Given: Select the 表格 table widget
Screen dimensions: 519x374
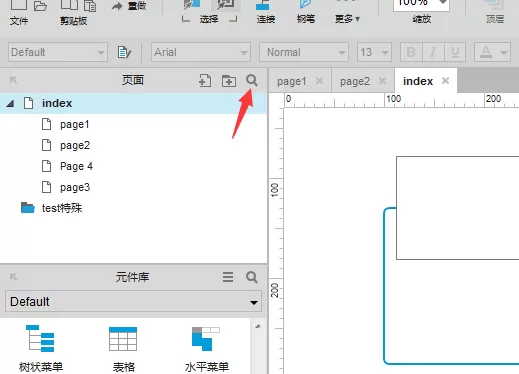Looking at the screenshot, I should pyautogui.click(x=123, y=348).
